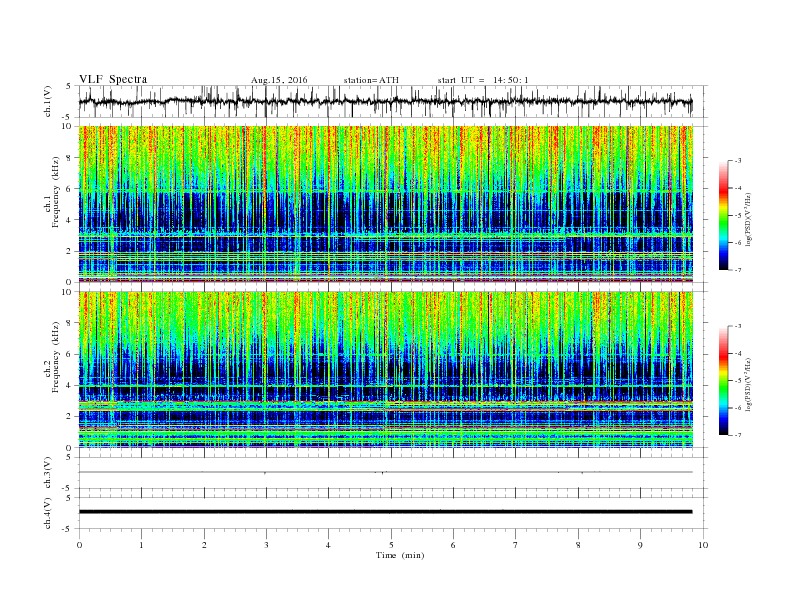
Task: Click the 'ch.3(V)' axis label
Action: pos(48,473)
